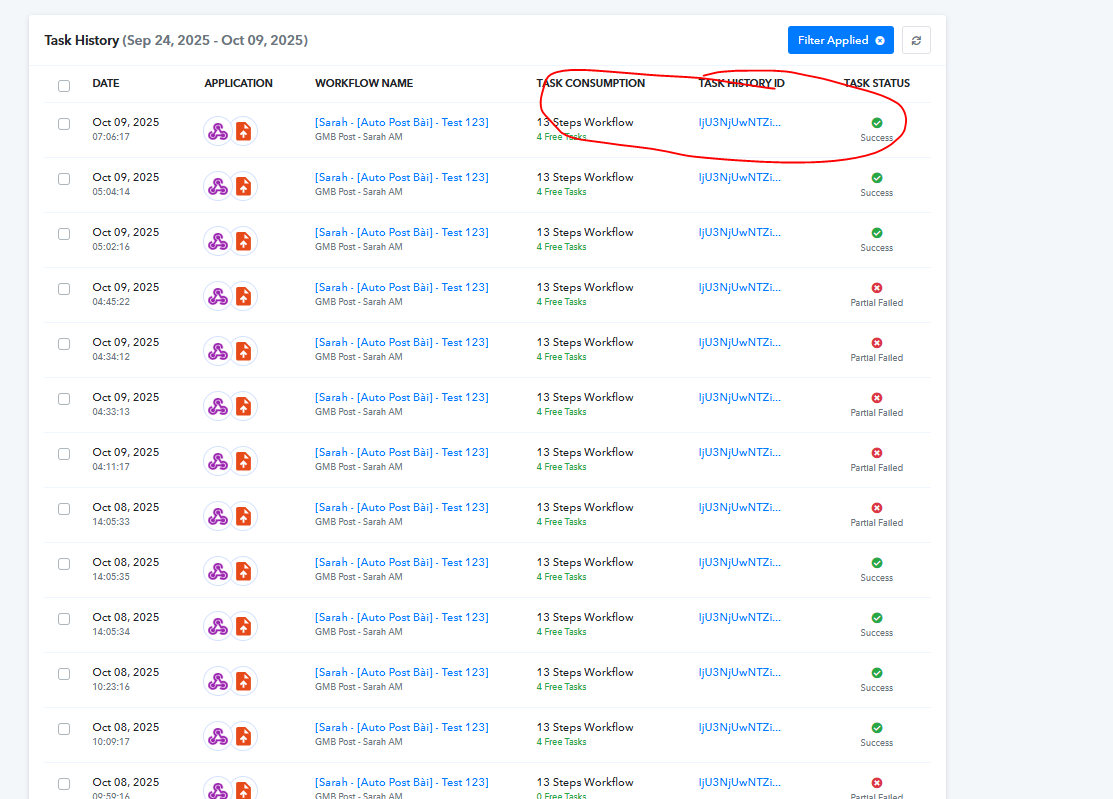Click the Task Status column header
The width and height of the screenshot is (1113, 799).
(876, 83)
